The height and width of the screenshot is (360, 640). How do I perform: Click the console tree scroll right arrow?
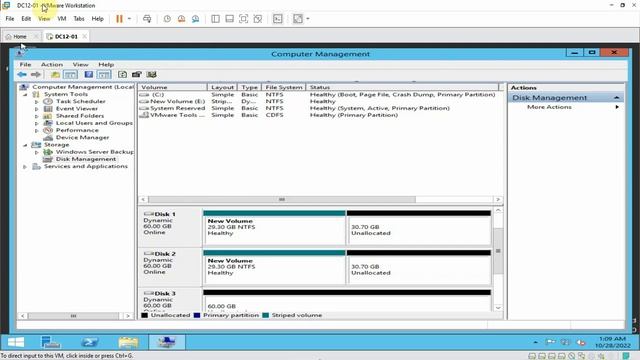[x=128, y=316]
